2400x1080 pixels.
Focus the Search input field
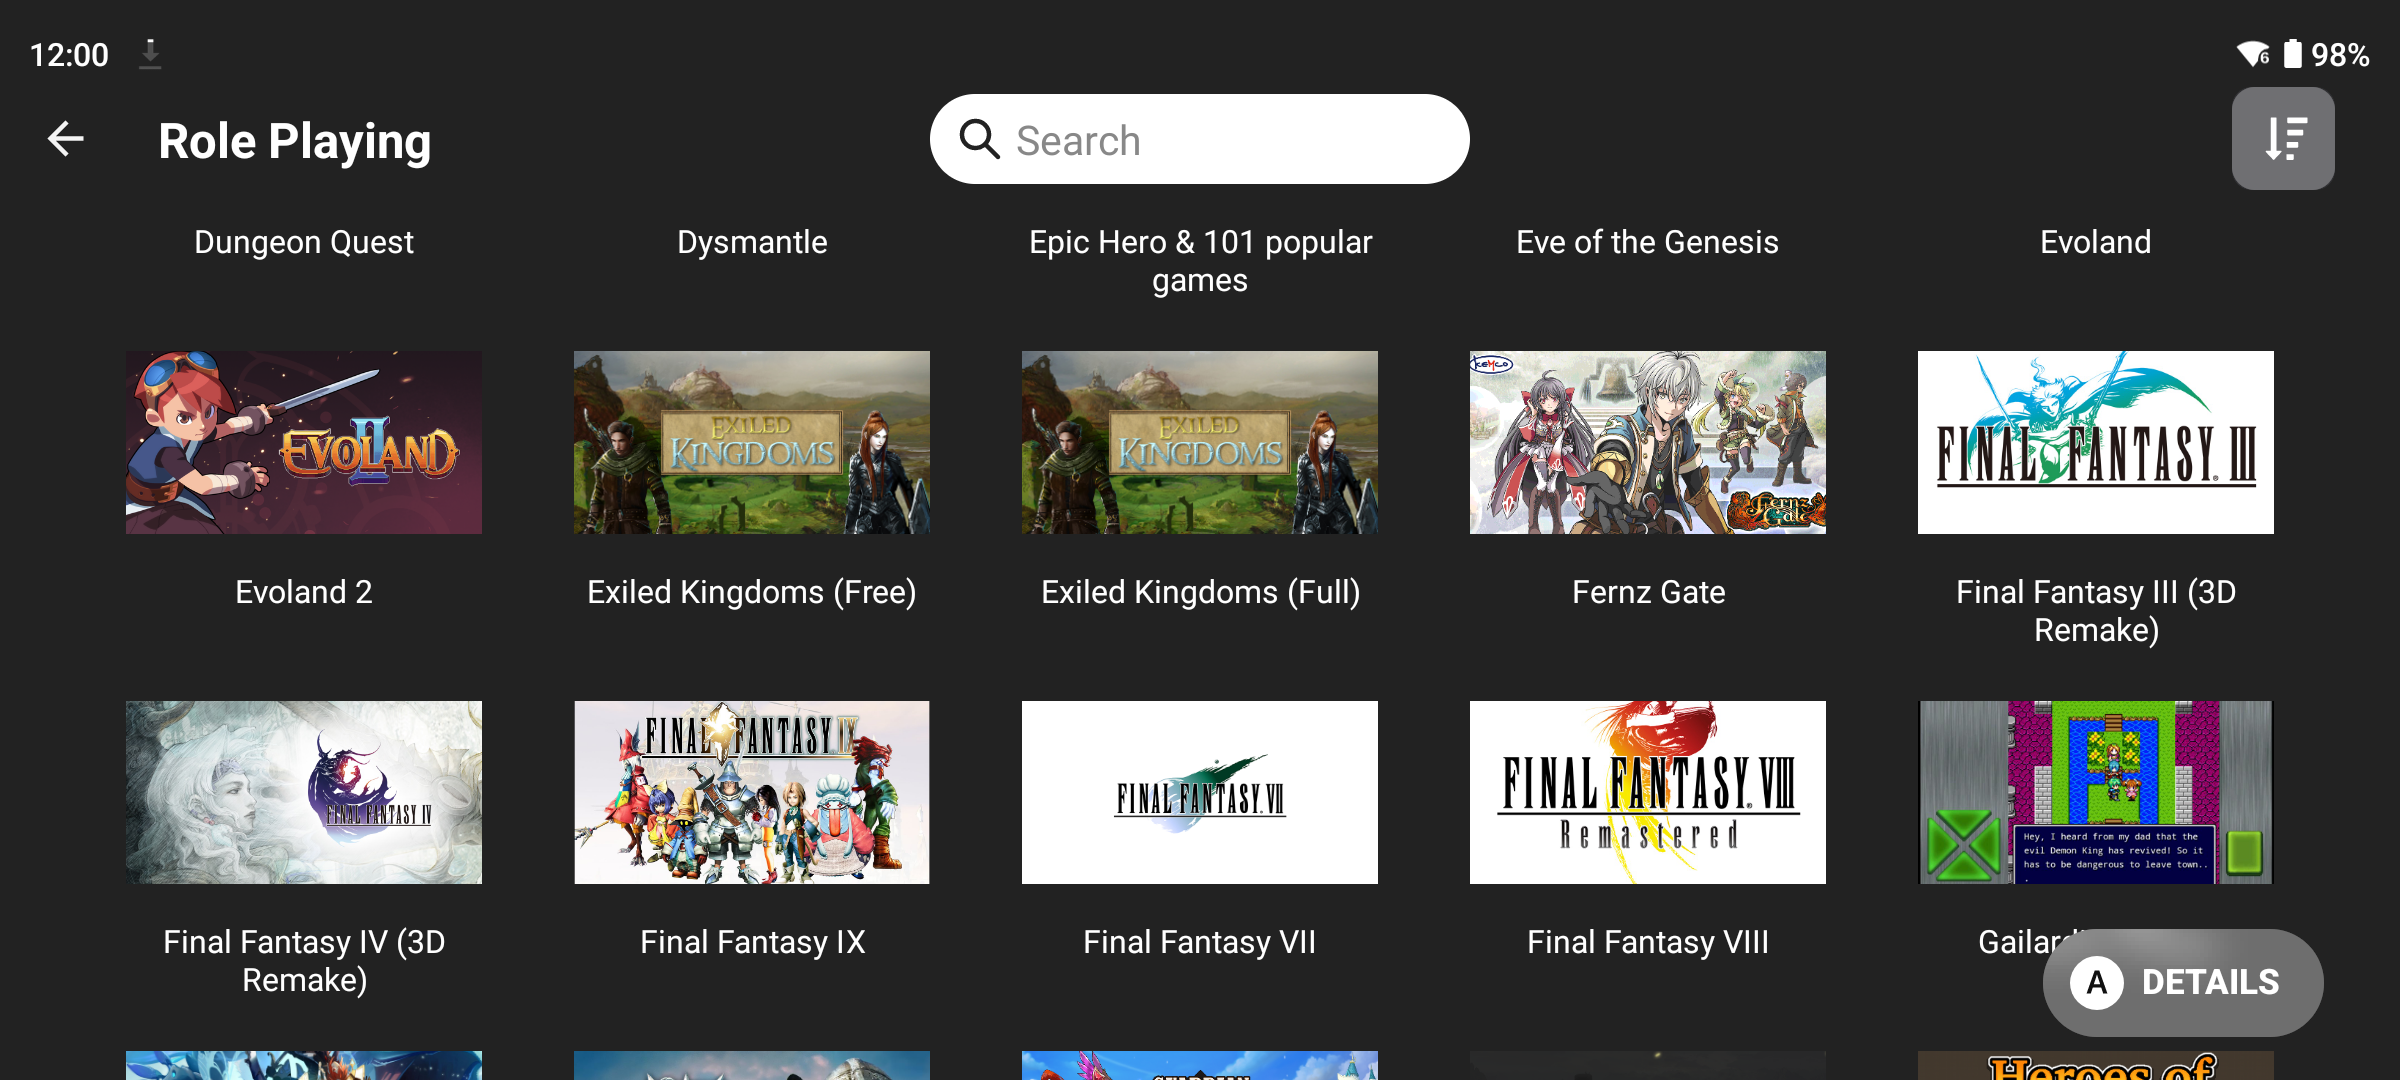tap(1199, 139)
